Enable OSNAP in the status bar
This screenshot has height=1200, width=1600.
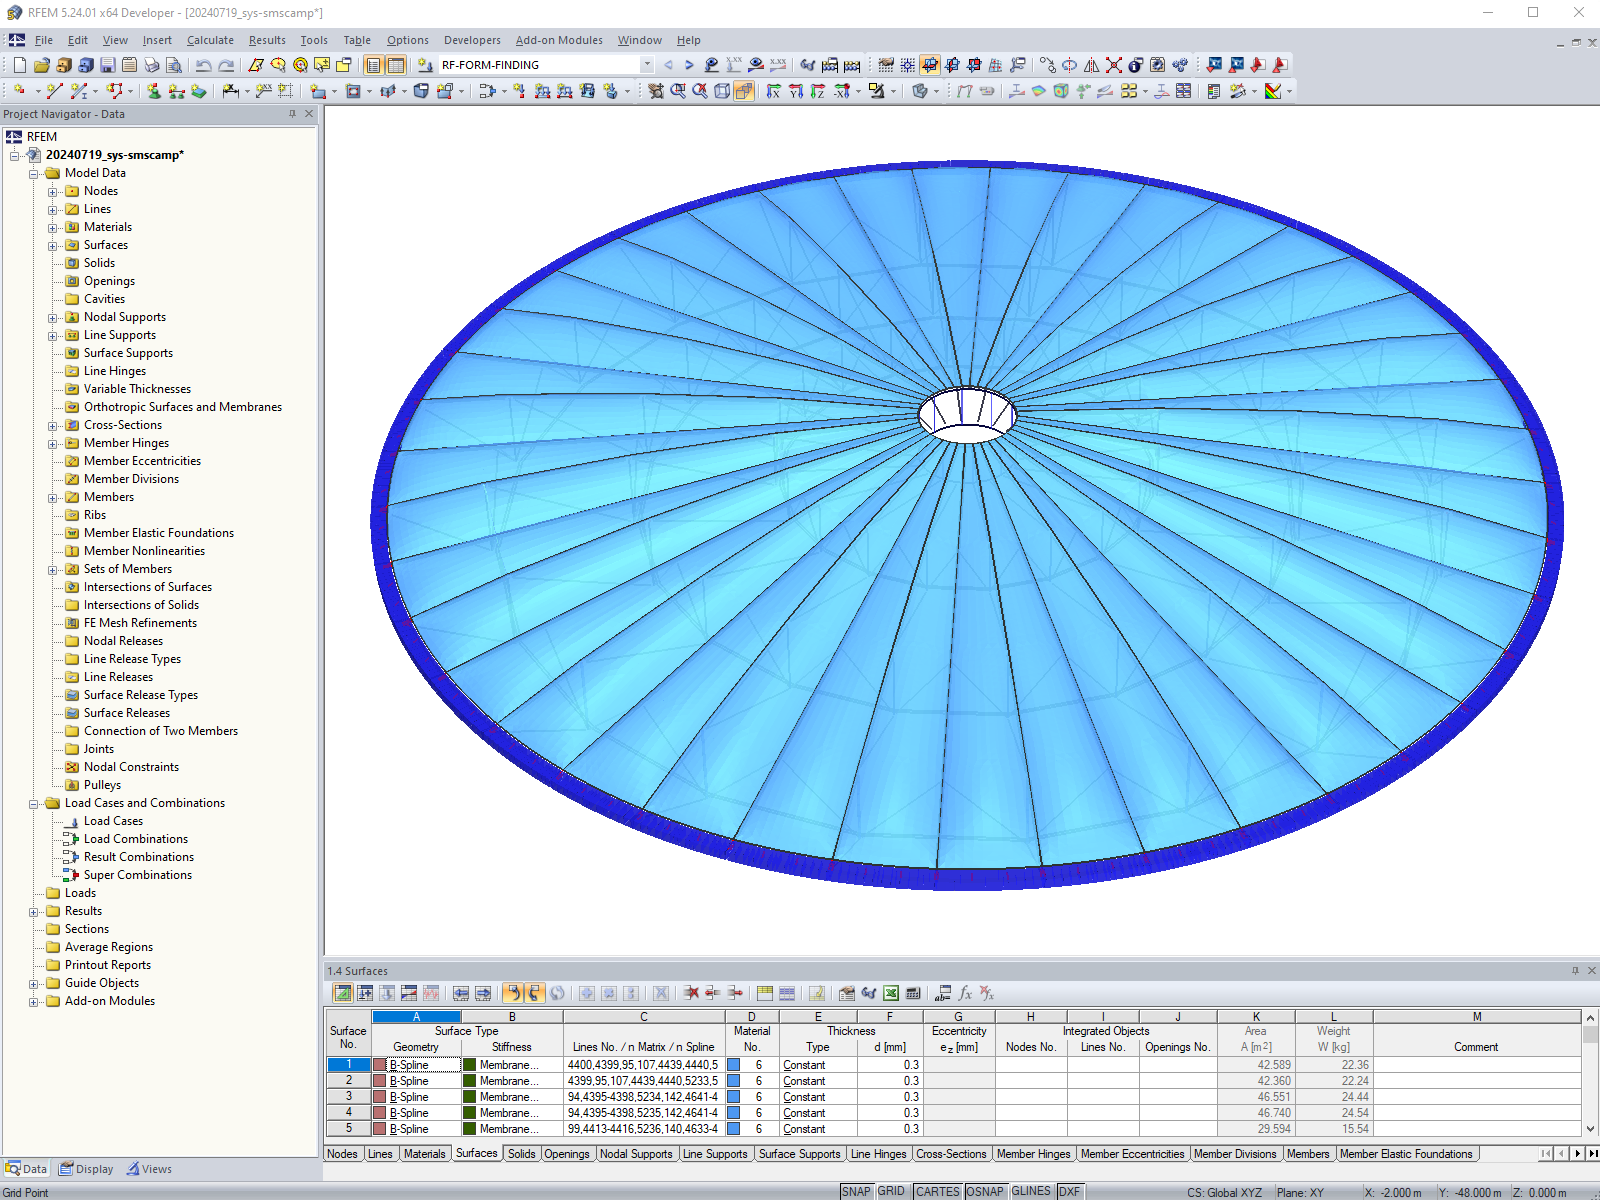985,1191
